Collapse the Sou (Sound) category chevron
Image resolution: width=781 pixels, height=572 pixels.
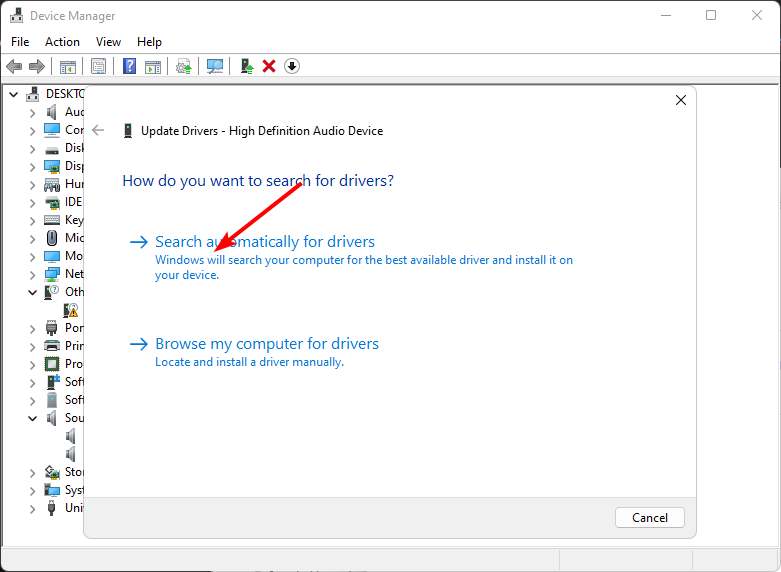[32, 419]
